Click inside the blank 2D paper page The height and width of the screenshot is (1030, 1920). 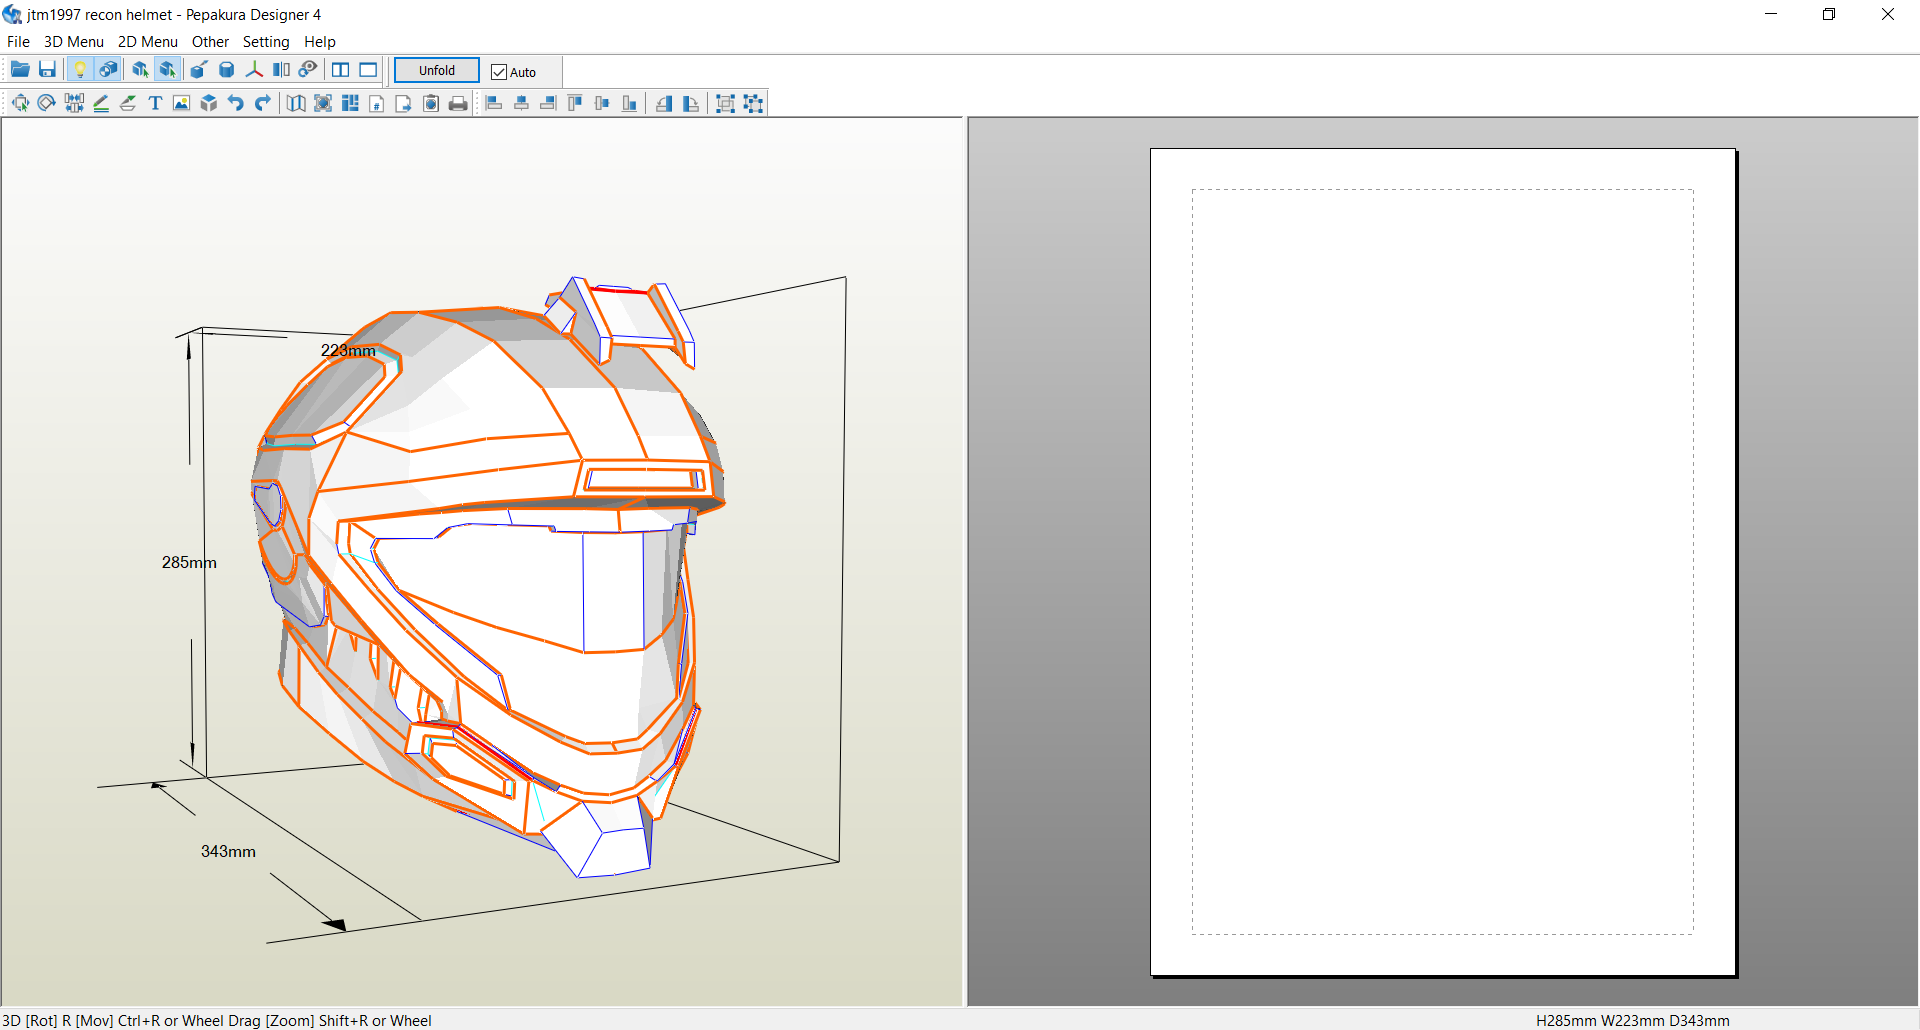[1443, 562]
